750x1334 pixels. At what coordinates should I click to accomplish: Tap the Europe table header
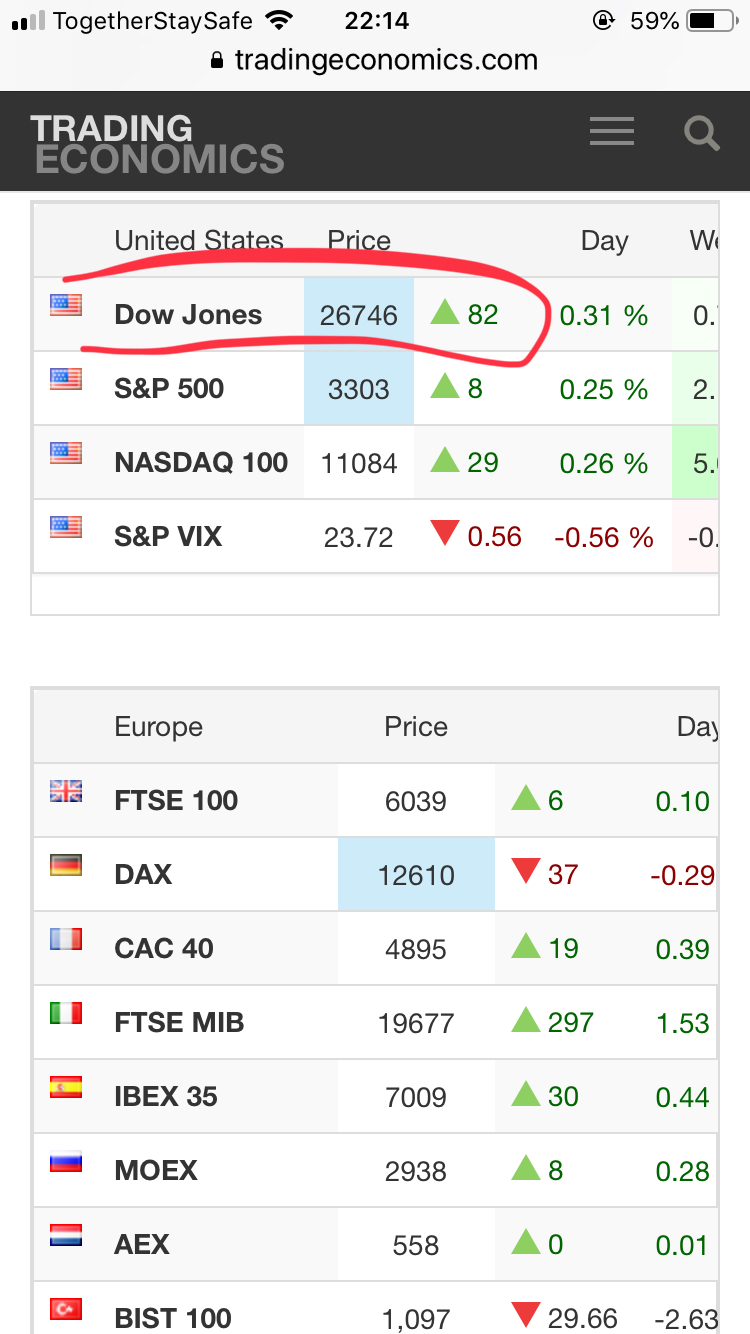(158, 727)
